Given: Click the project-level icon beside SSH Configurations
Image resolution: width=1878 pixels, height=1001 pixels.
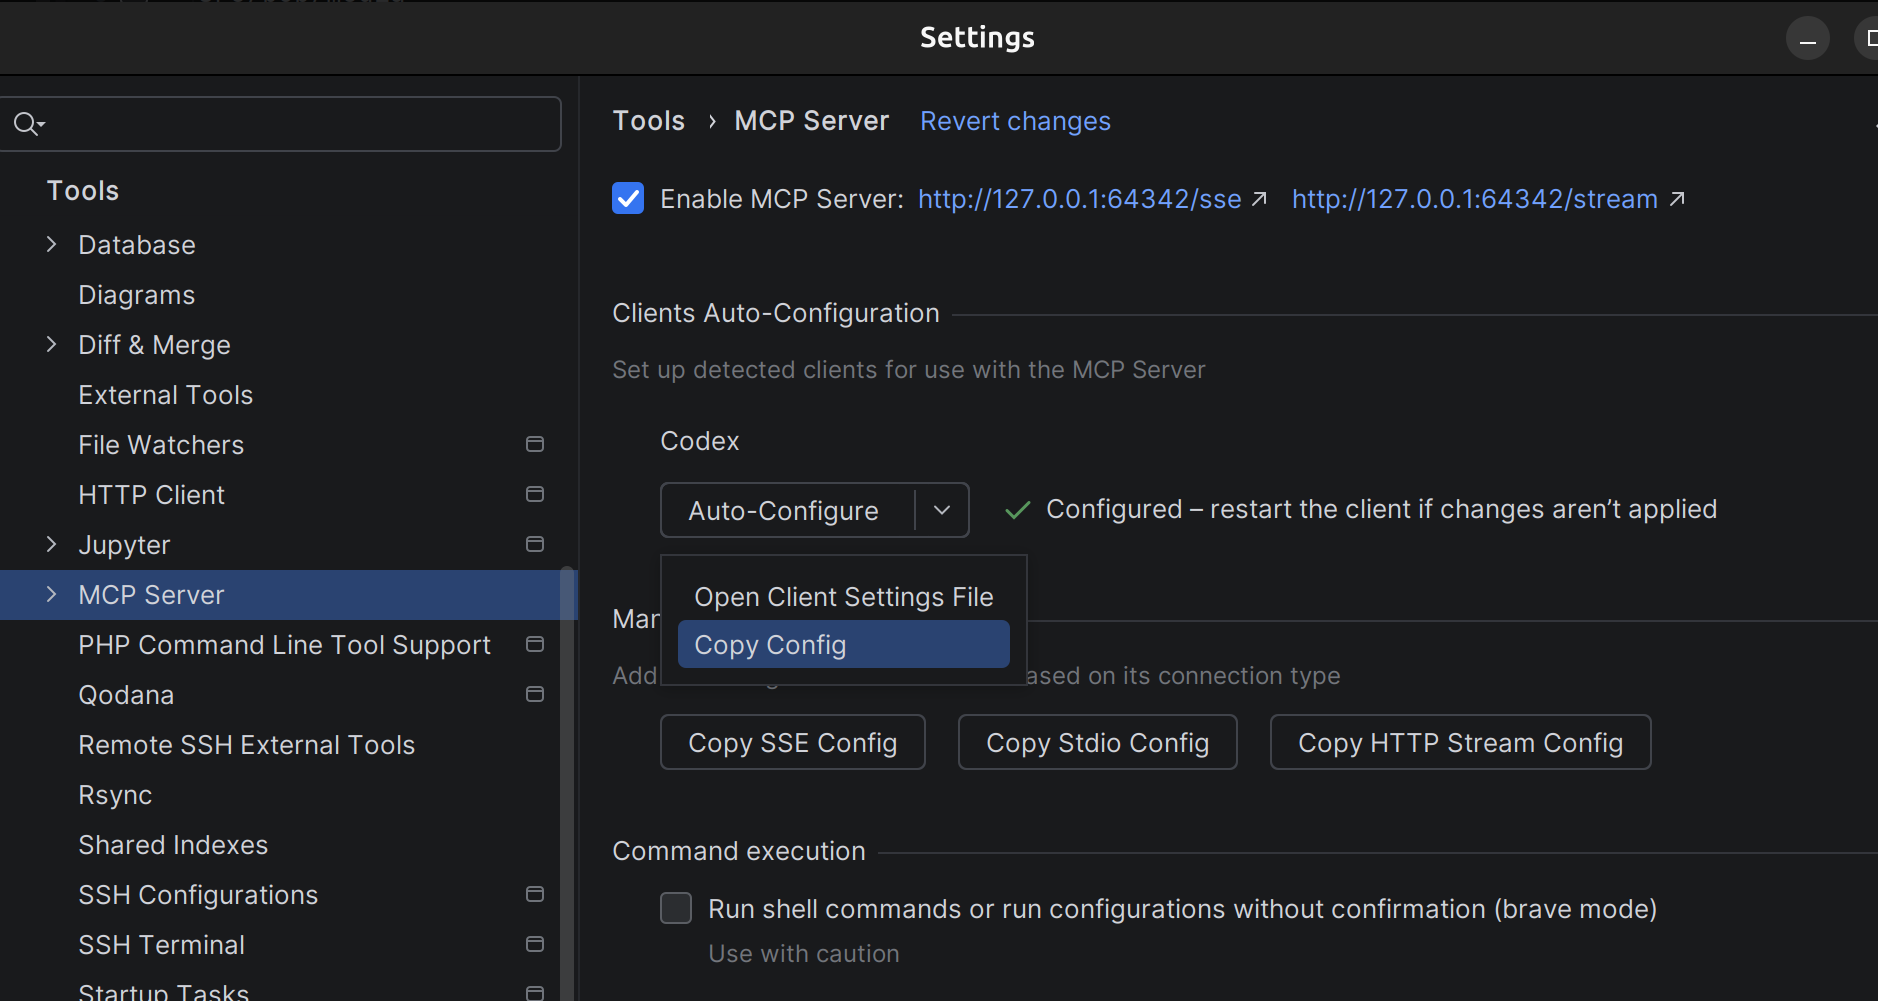Looking at the screenshot, I should click(535, 894).
